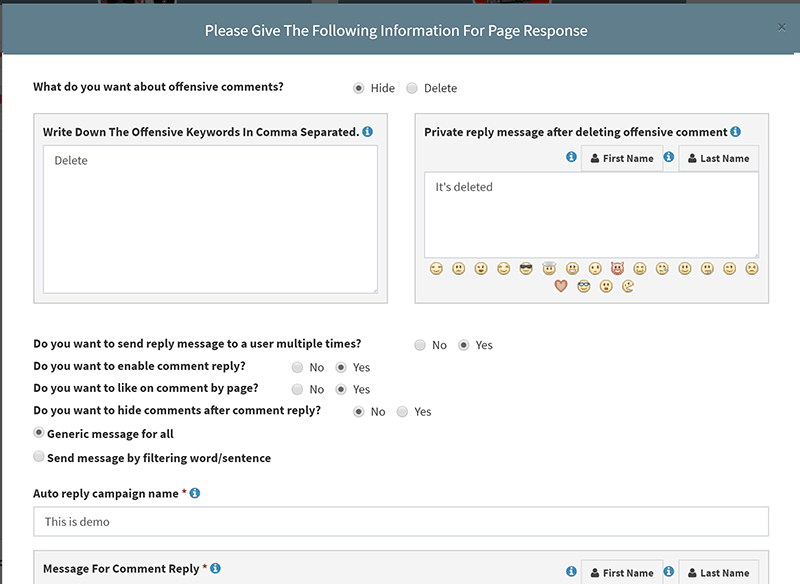Insert the red heart emoji
Image resolution: width=800 pixels, height=584 pixels.
pos(561,286)
